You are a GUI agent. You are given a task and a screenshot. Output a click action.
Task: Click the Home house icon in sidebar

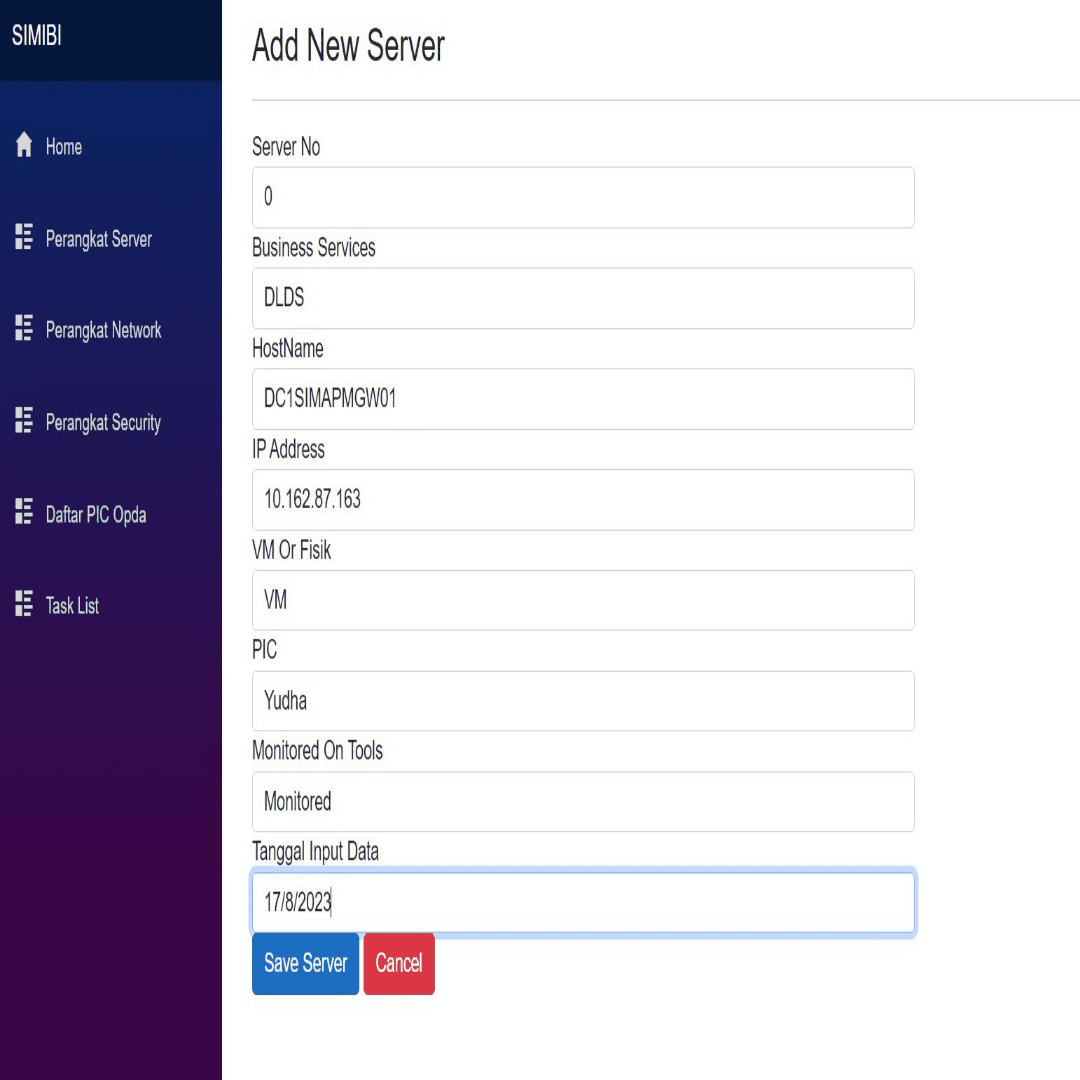coord(25,146)
